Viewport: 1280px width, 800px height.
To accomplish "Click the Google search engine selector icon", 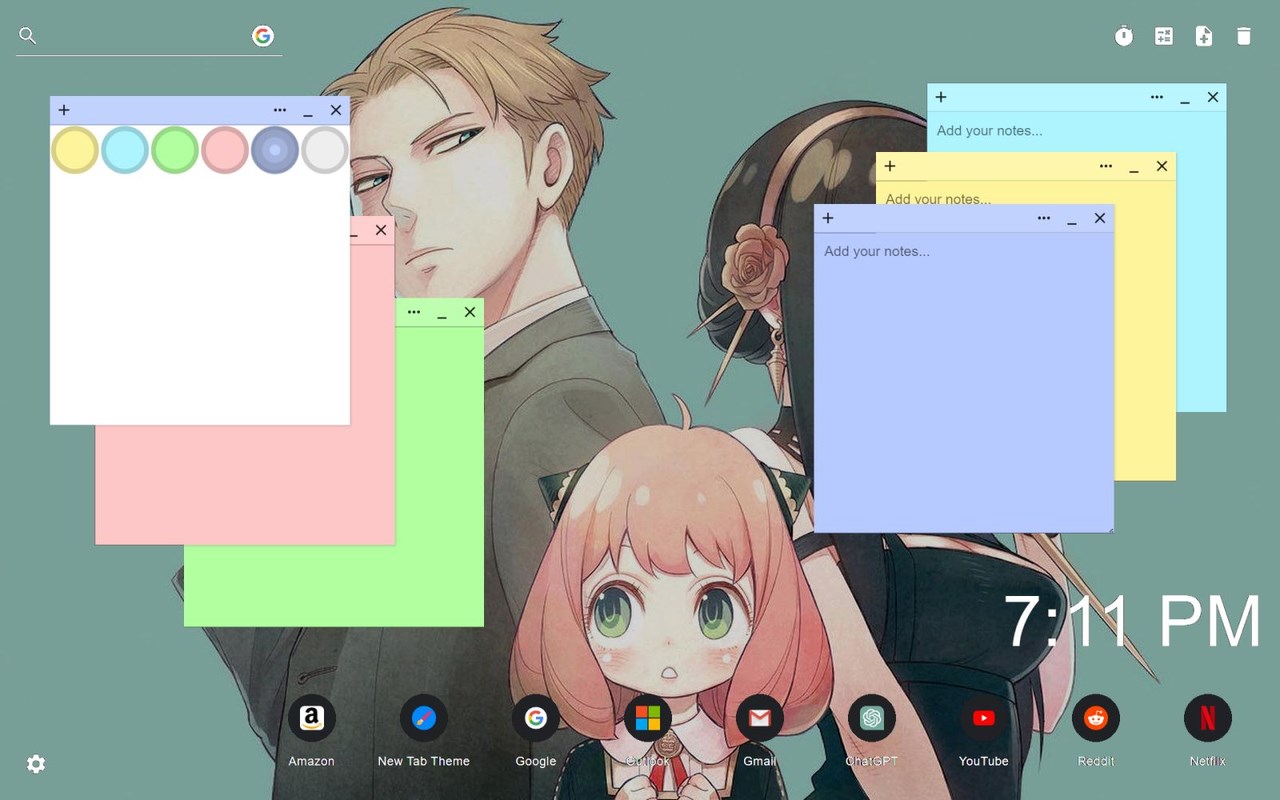I will click(263, 36).
